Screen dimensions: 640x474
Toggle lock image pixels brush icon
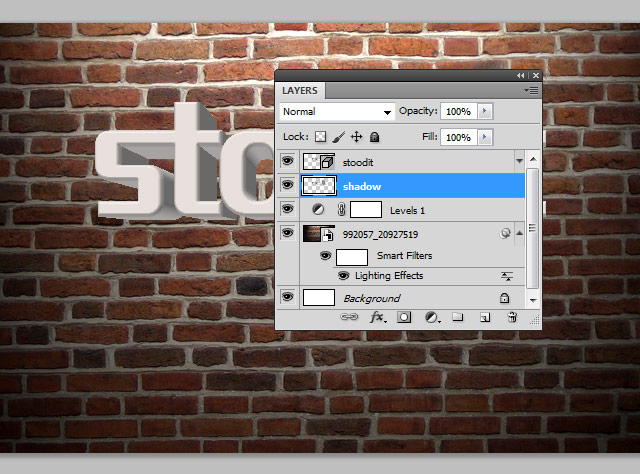point(338,137)
